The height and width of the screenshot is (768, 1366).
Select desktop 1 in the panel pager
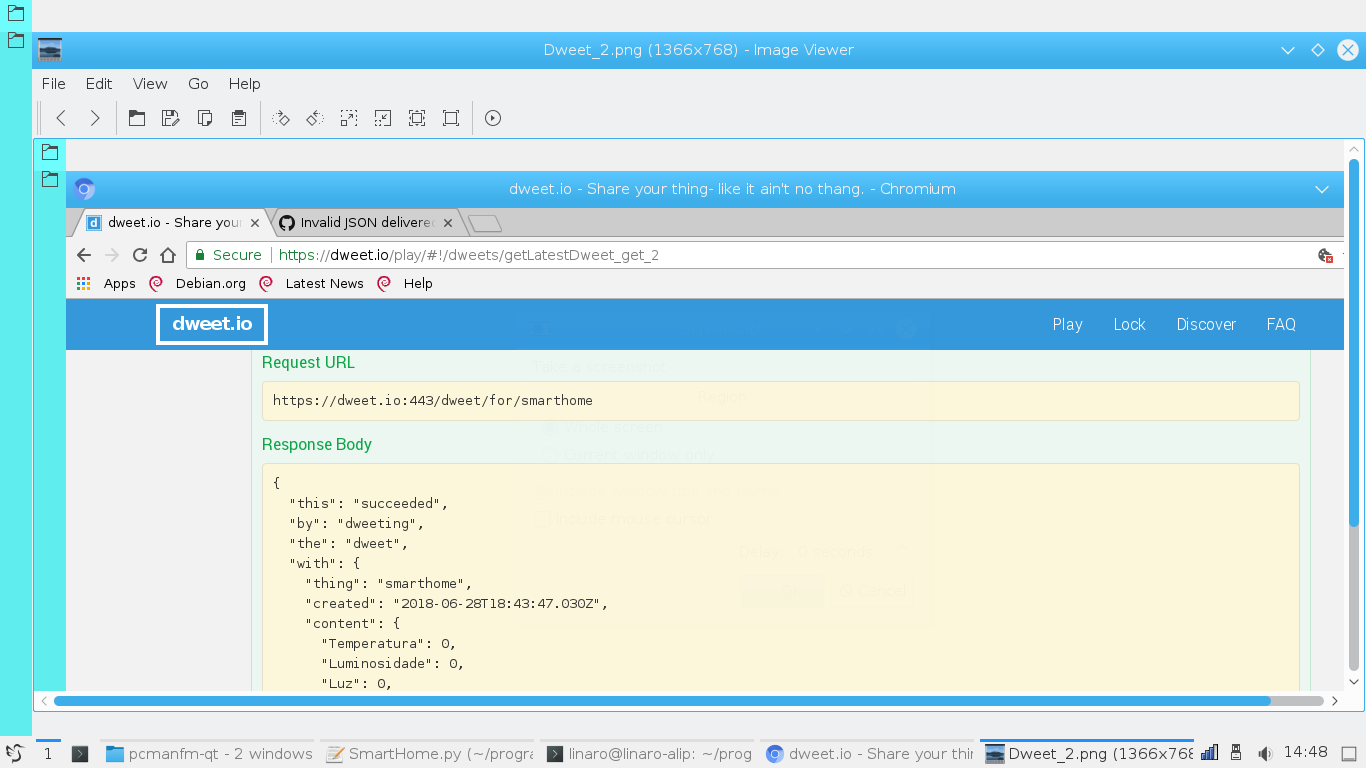coord(48,754)
